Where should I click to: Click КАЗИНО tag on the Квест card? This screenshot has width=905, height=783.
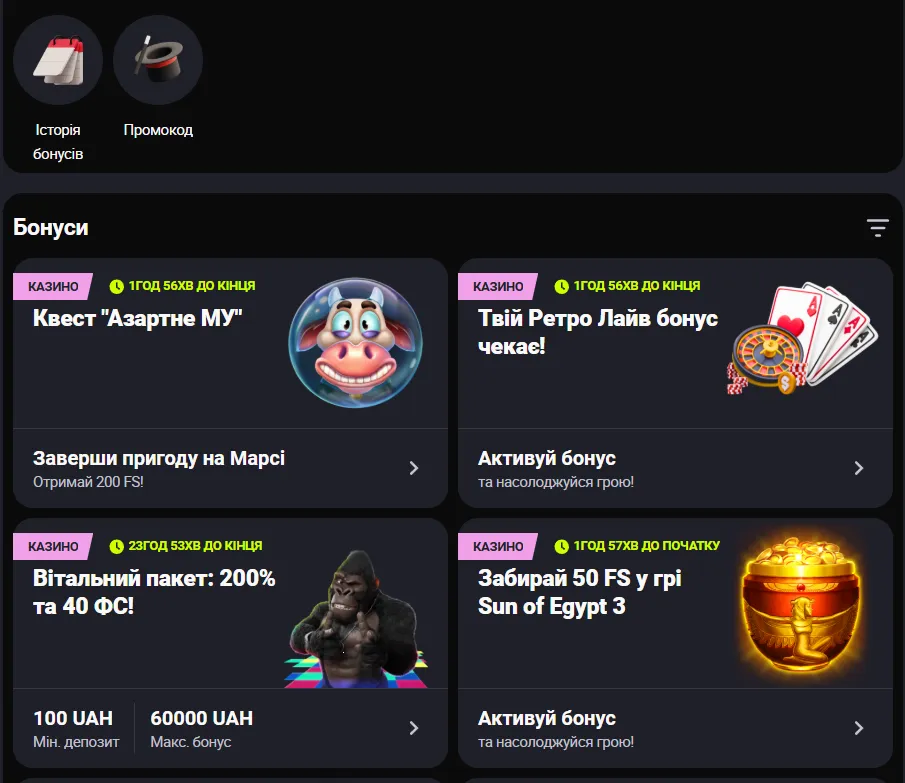click(53, 286)
